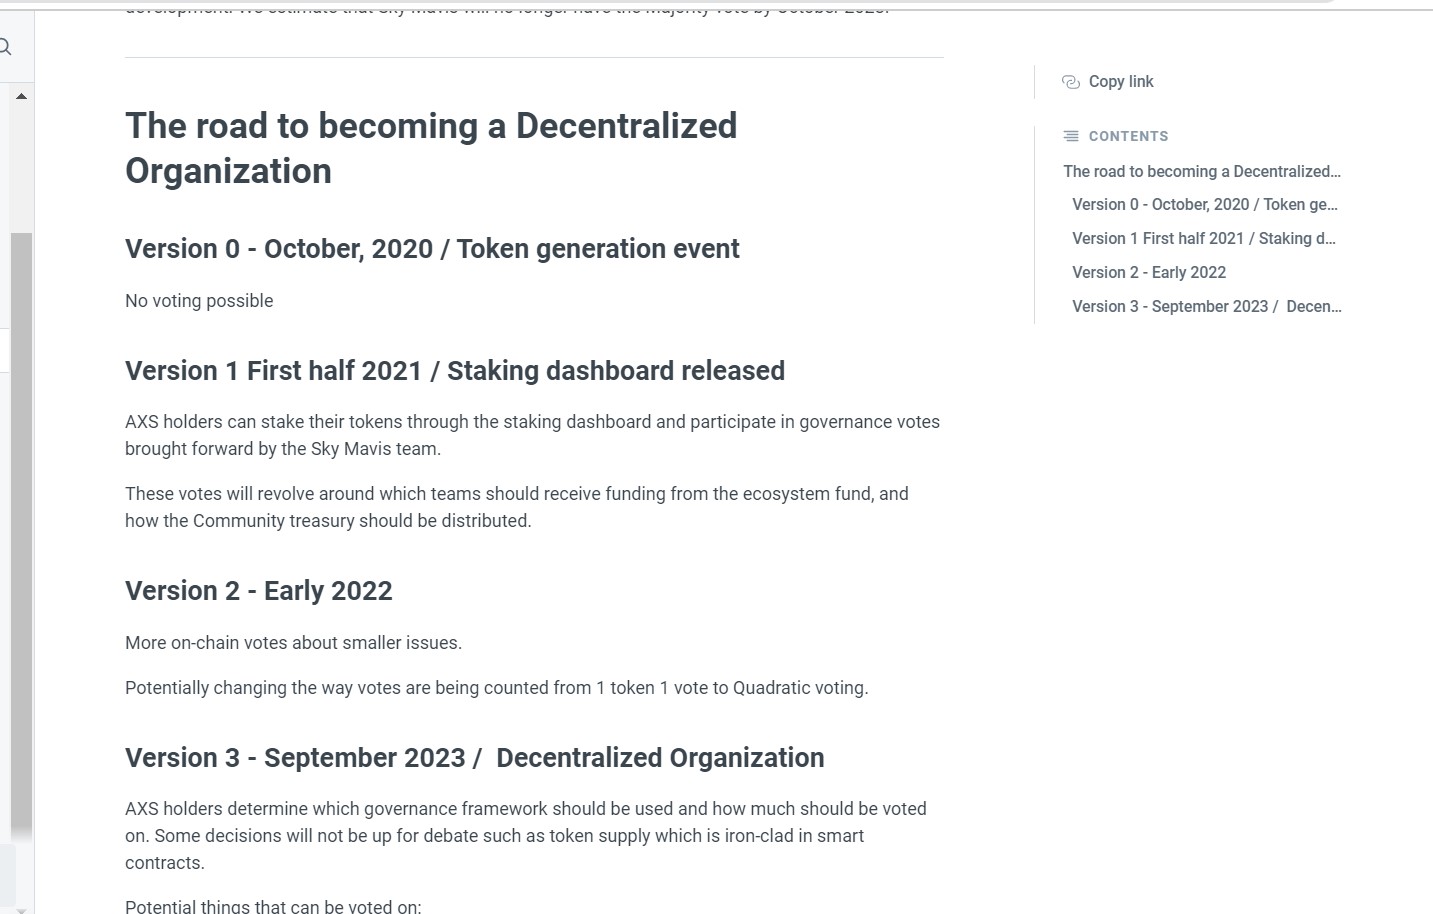
Task: Click the chain icon beside Copy link
Action: tap(1070, 82)
